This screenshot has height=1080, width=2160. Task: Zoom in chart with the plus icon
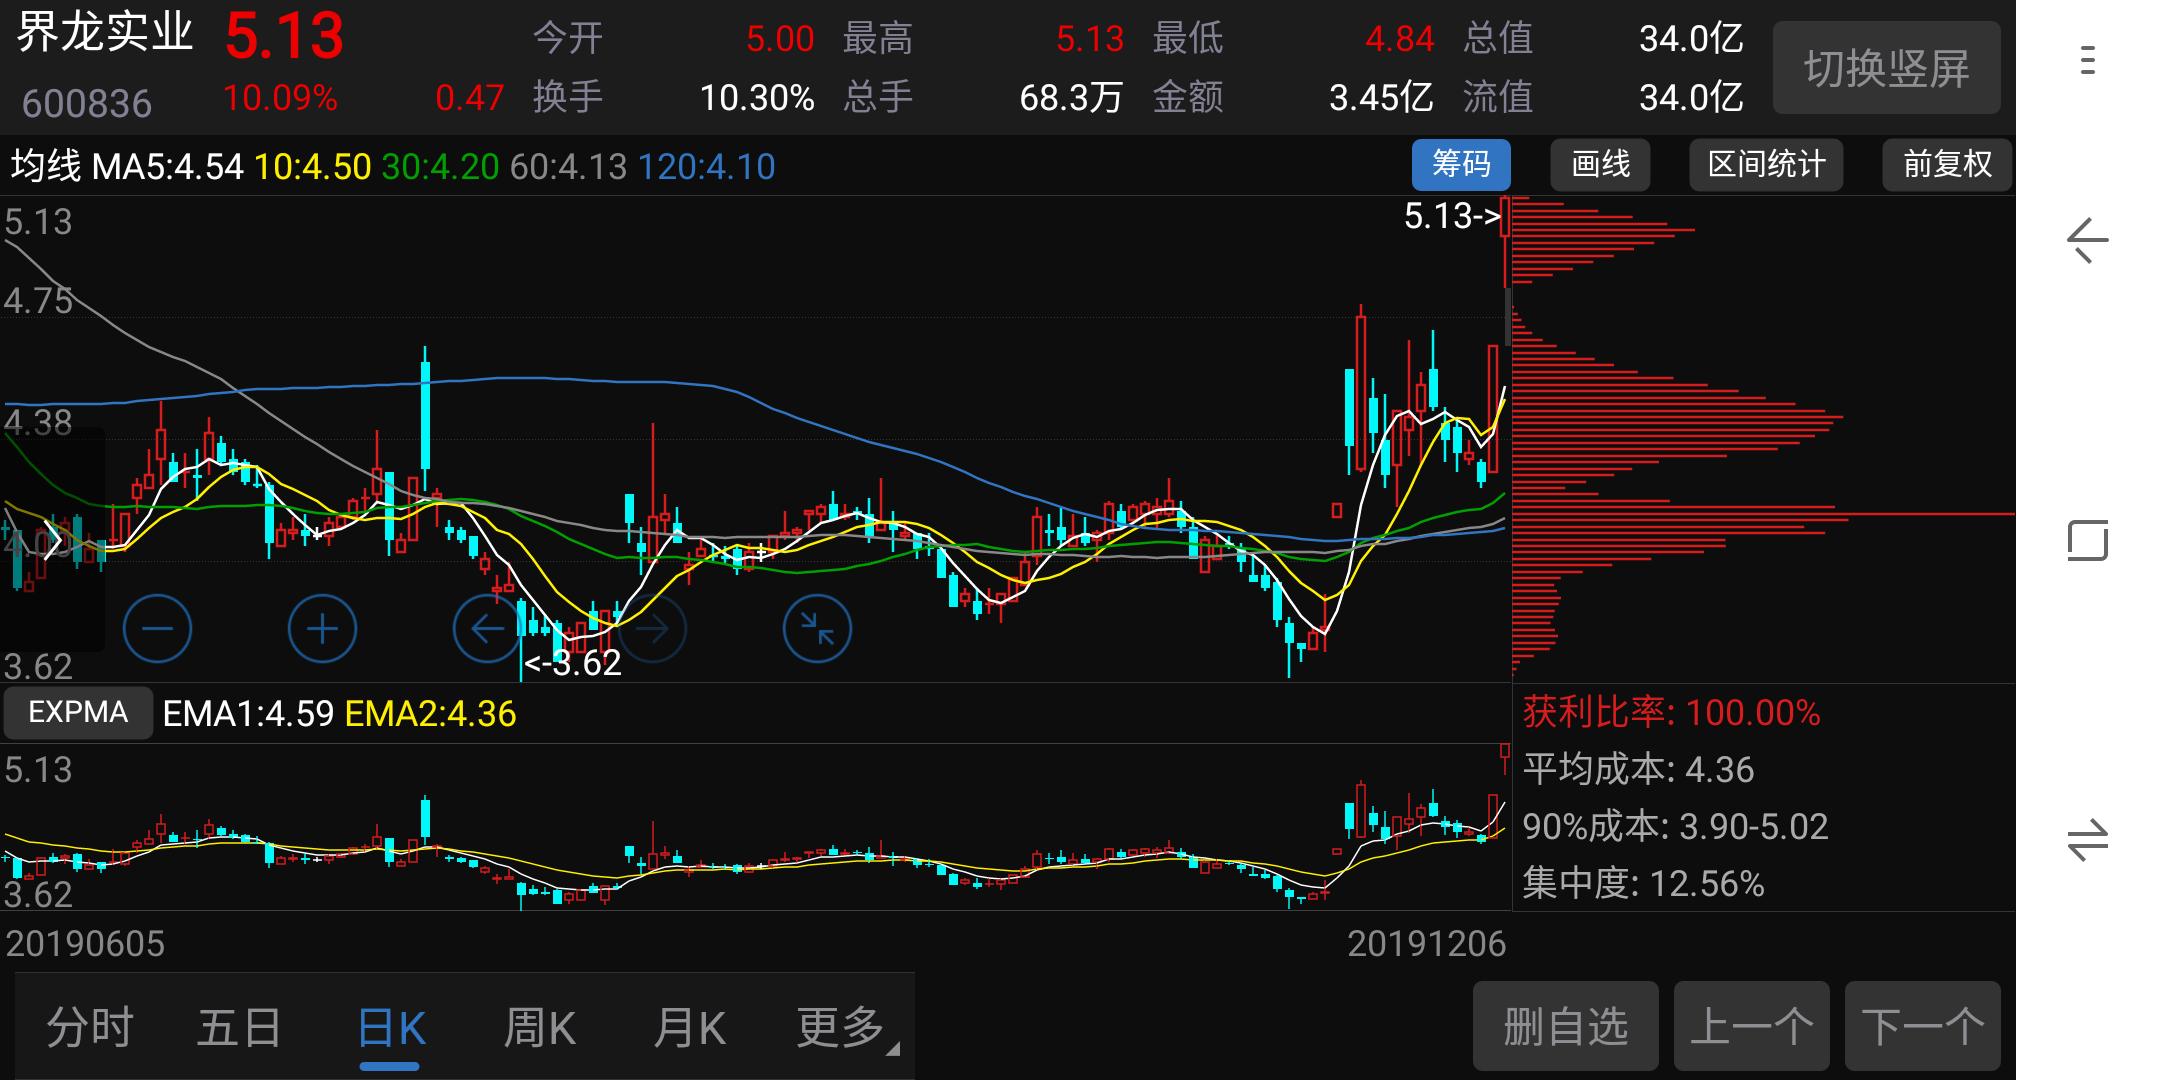point(322,628)
